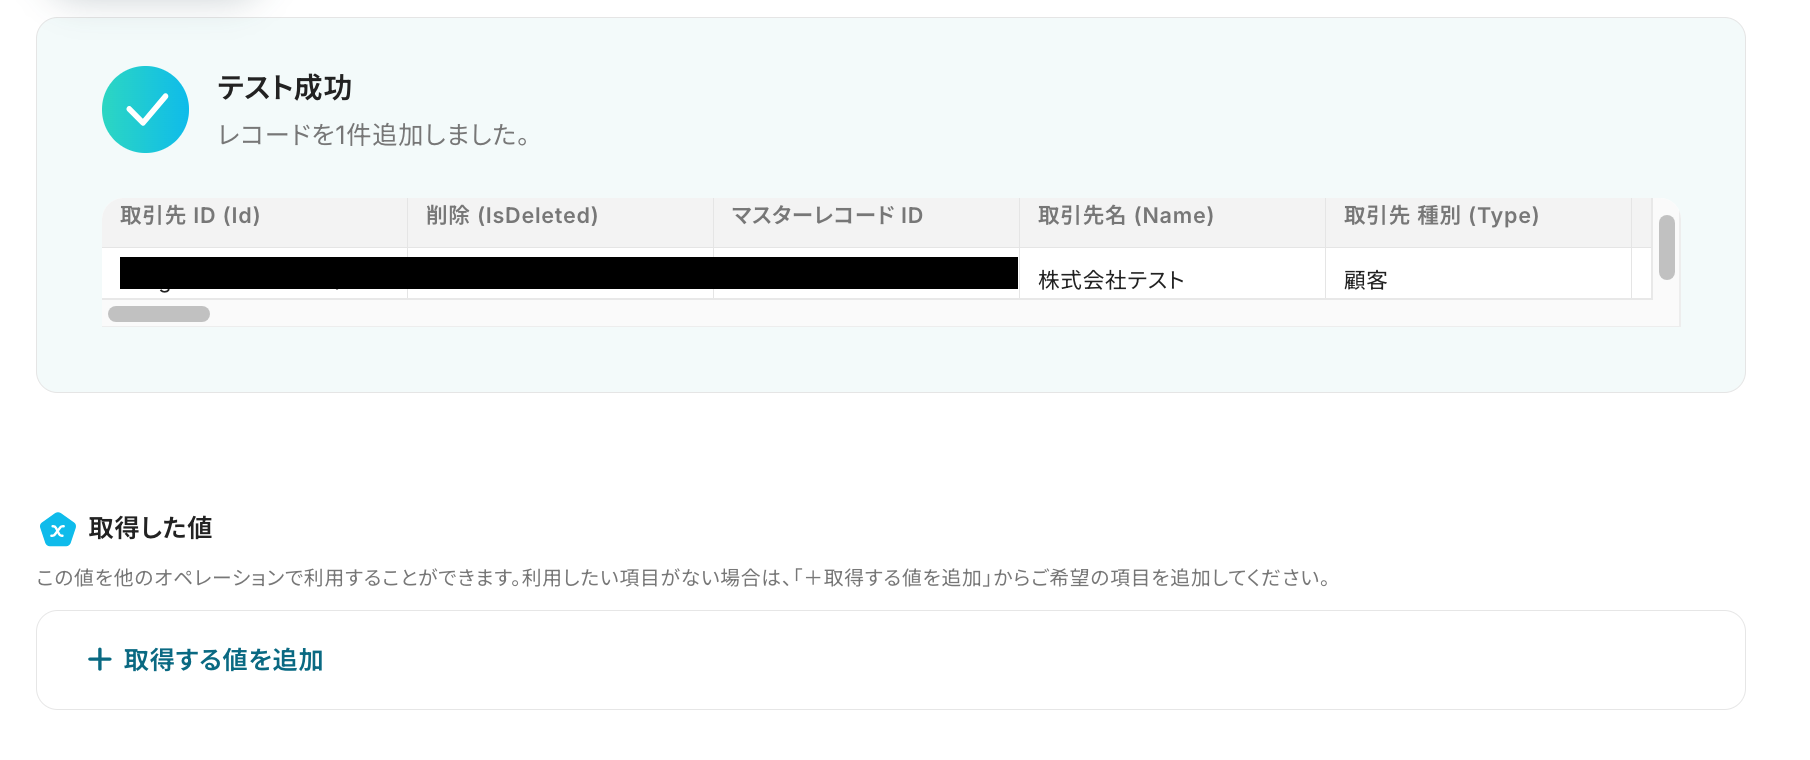Click the vertical scrollbar thumb of the table
This screenshot has height=760, width=1810.
1666,247
